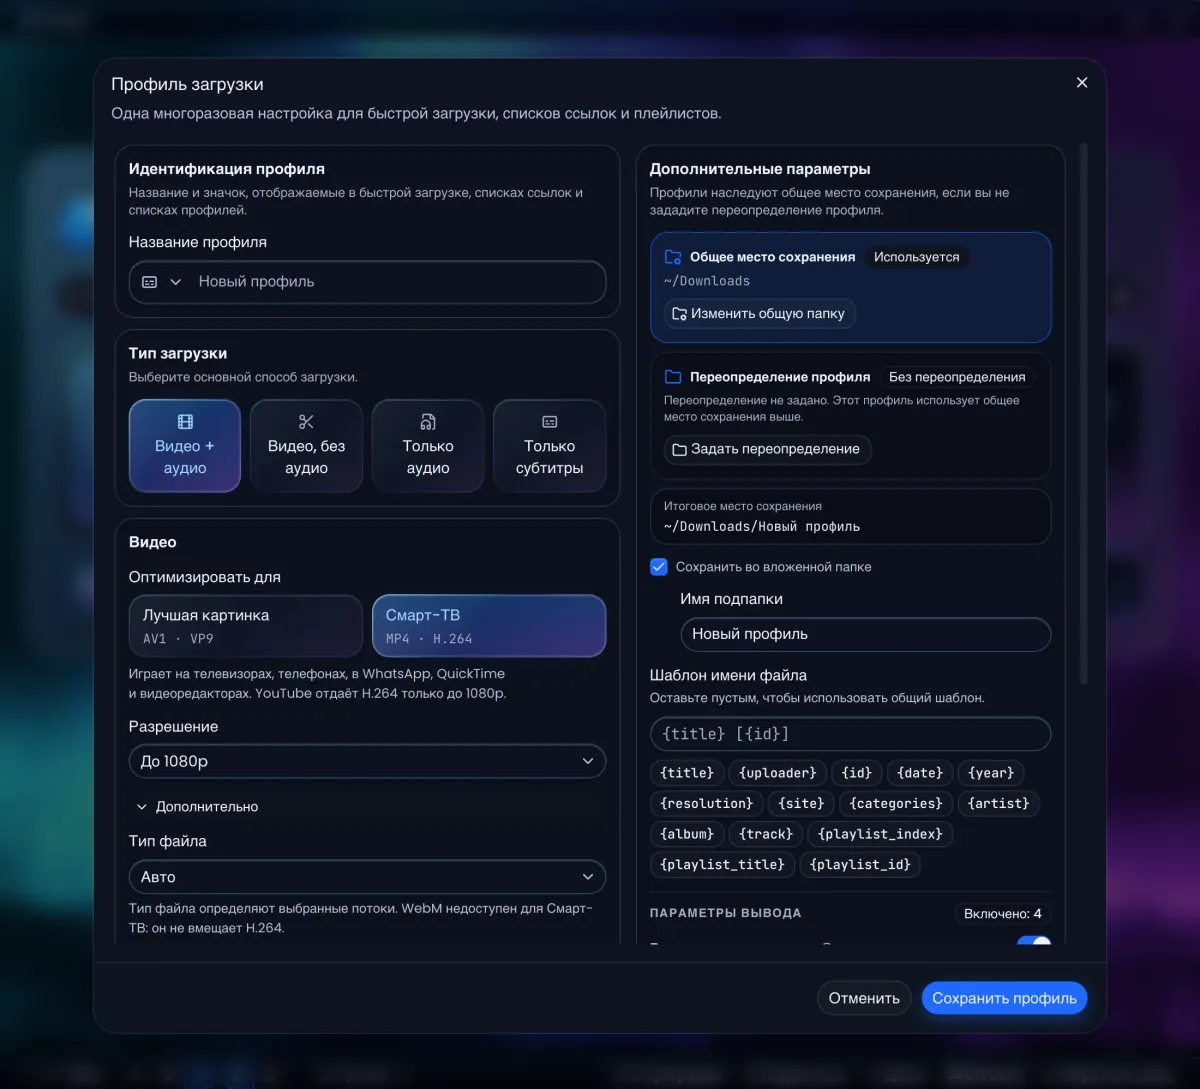Optimize for Лучшая картинка AV1 VP9

point(246,626)
